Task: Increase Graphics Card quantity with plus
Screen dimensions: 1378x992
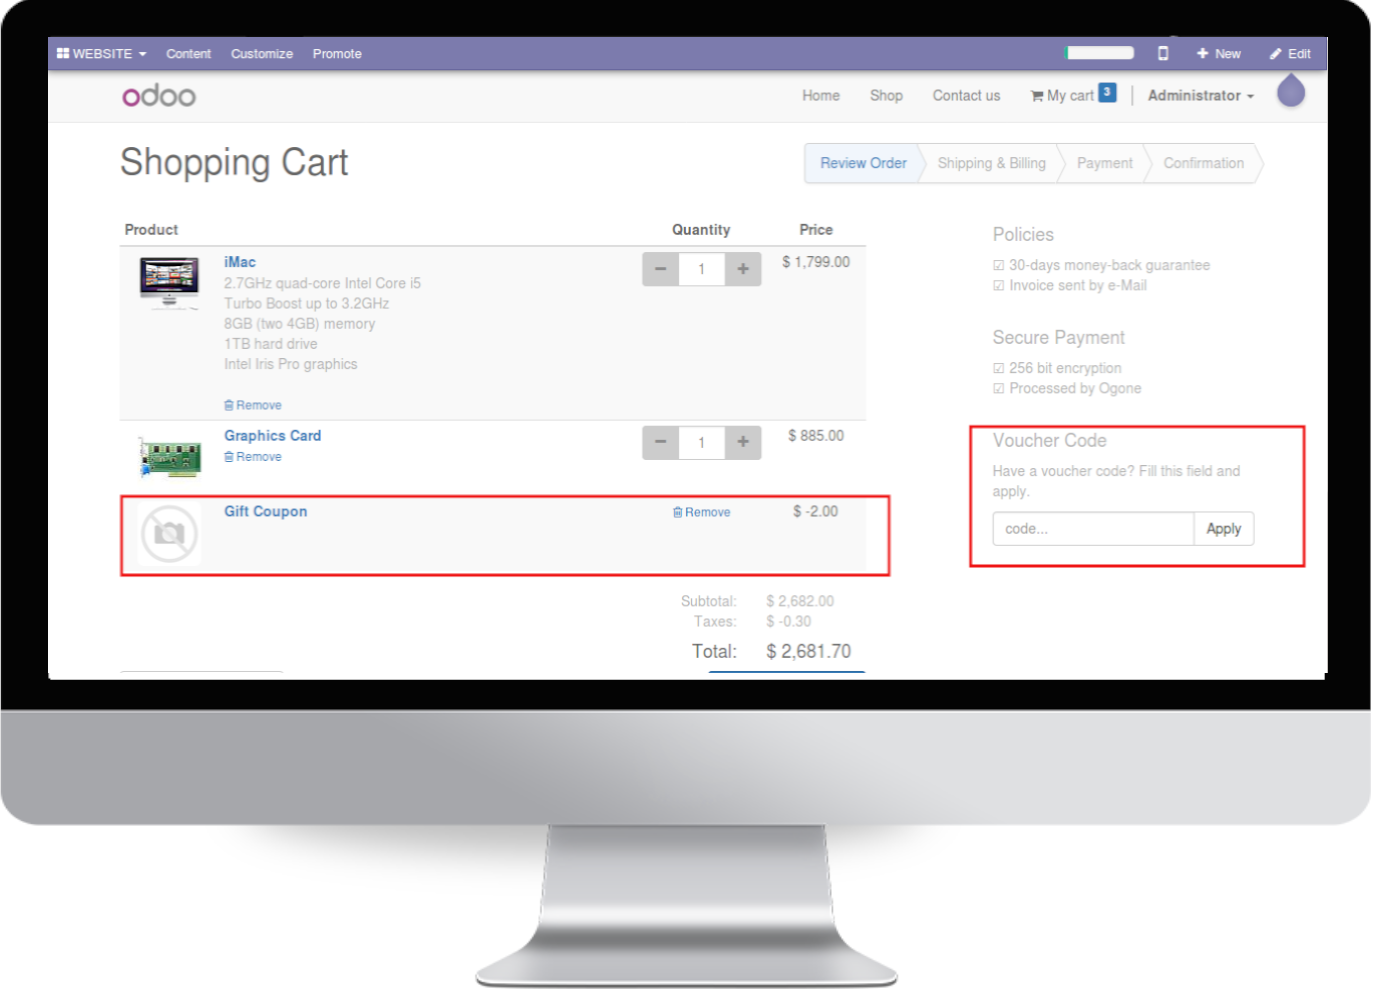Action: pyautogui.click(x=743, y=443)
